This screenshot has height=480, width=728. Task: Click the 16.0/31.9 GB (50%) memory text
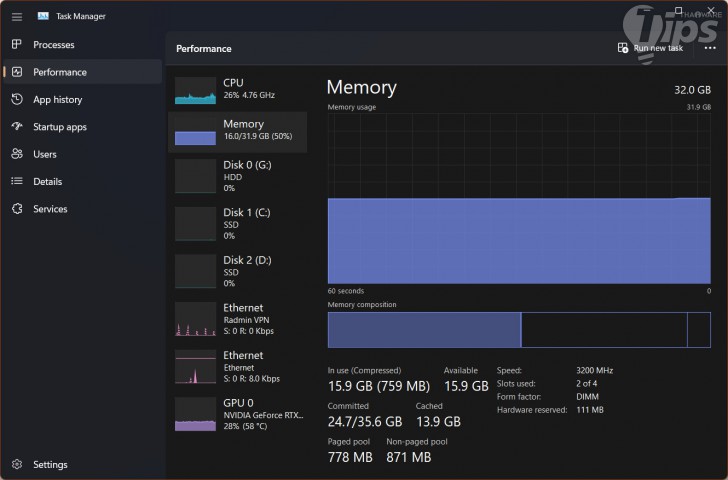(258, 136)
